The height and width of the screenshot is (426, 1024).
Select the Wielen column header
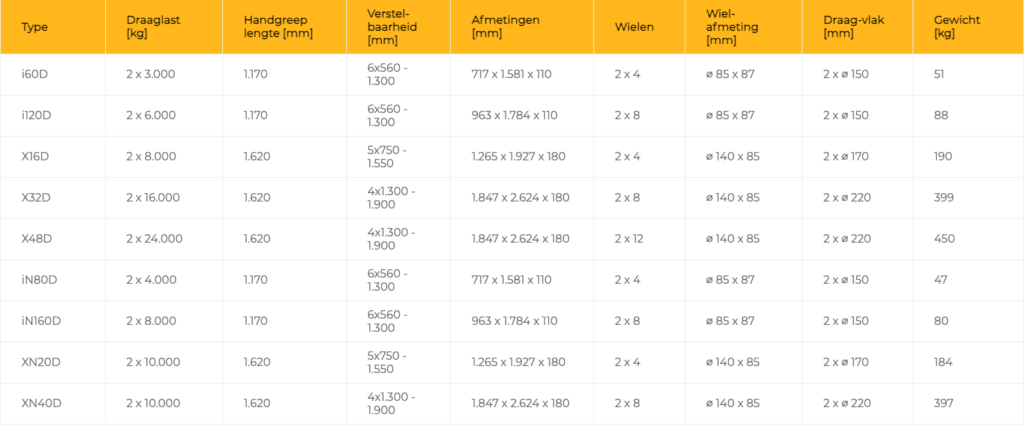pos(639,27)
